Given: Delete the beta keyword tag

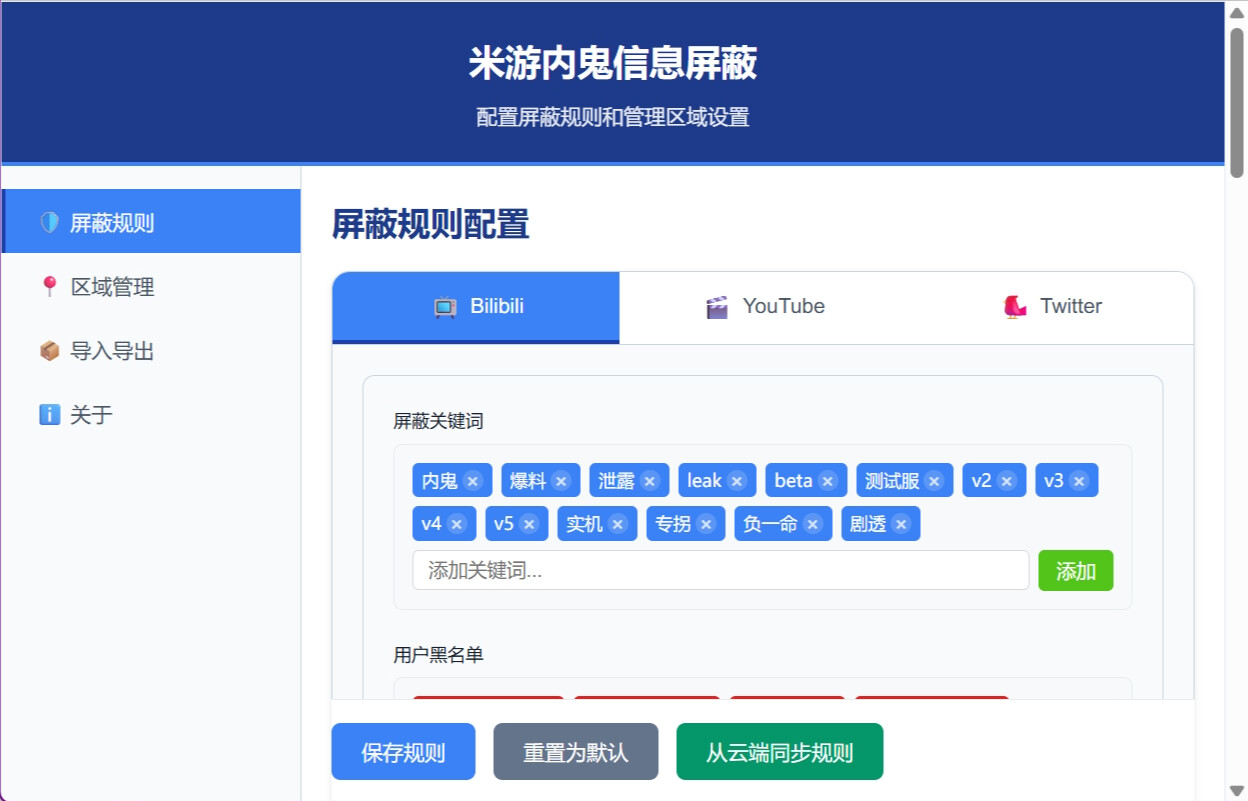Looking at the screenshot, I should (x=828, y=481).
